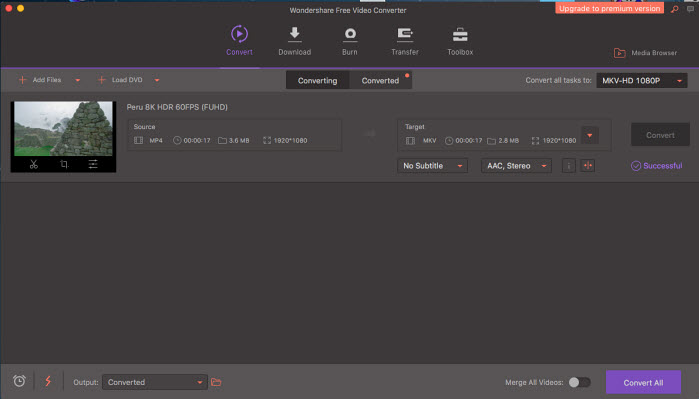Open the output folder icon
This screenshot has width=699, height=399.
click(216, 382)
